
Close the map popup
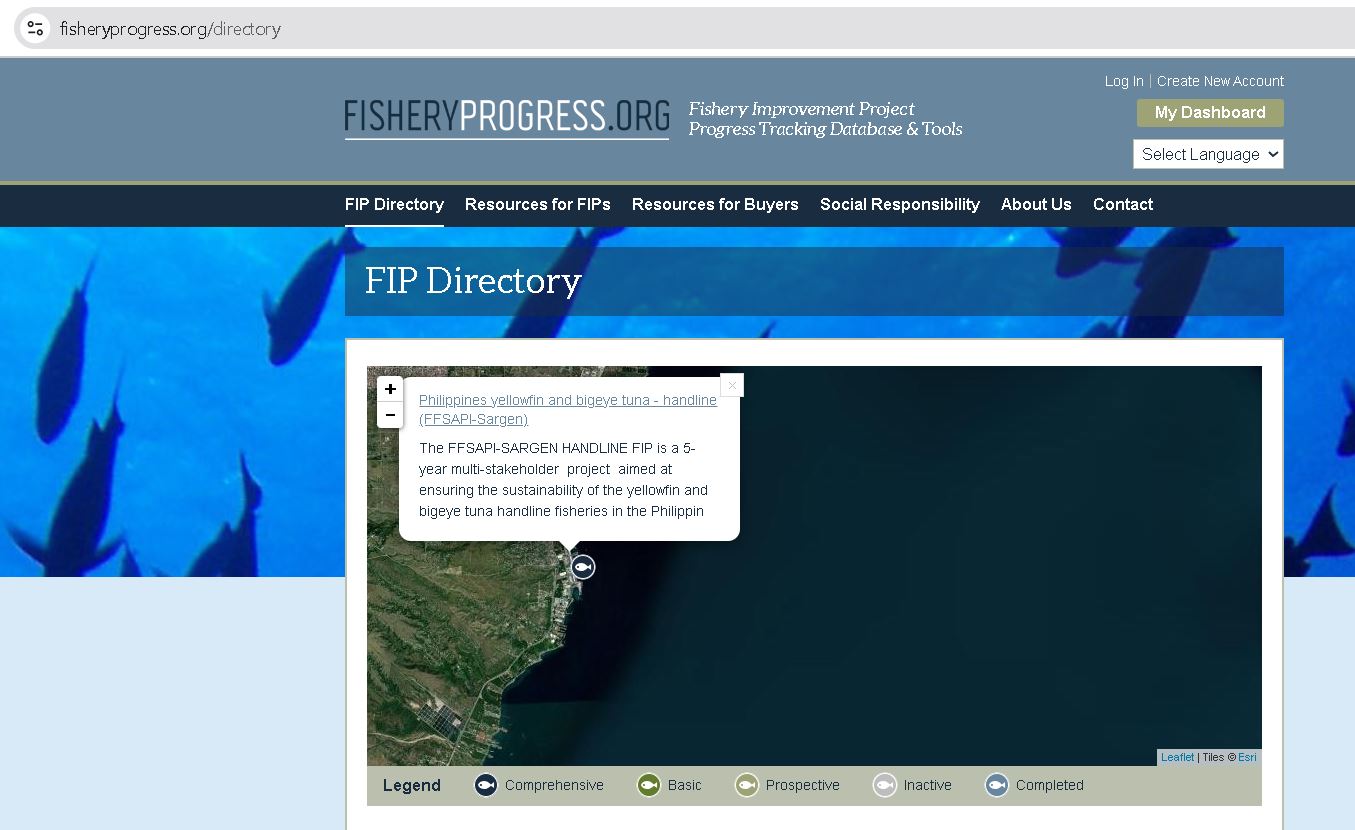click(x=732, y=385)
